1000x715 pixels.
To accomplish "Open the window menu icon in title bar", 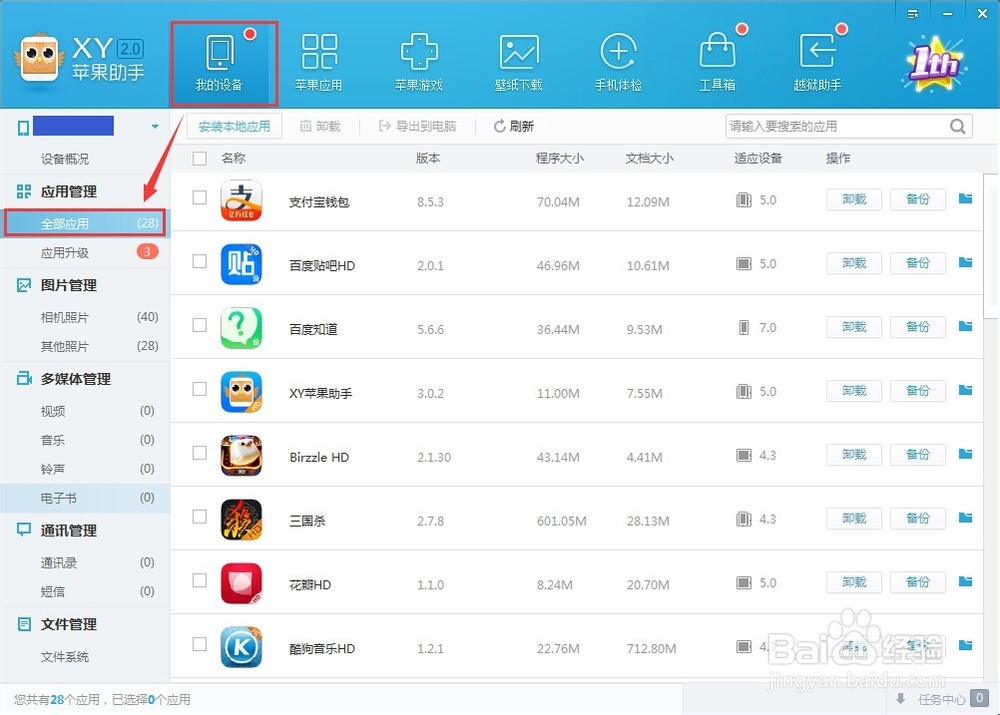I will [x=913, y=14].
